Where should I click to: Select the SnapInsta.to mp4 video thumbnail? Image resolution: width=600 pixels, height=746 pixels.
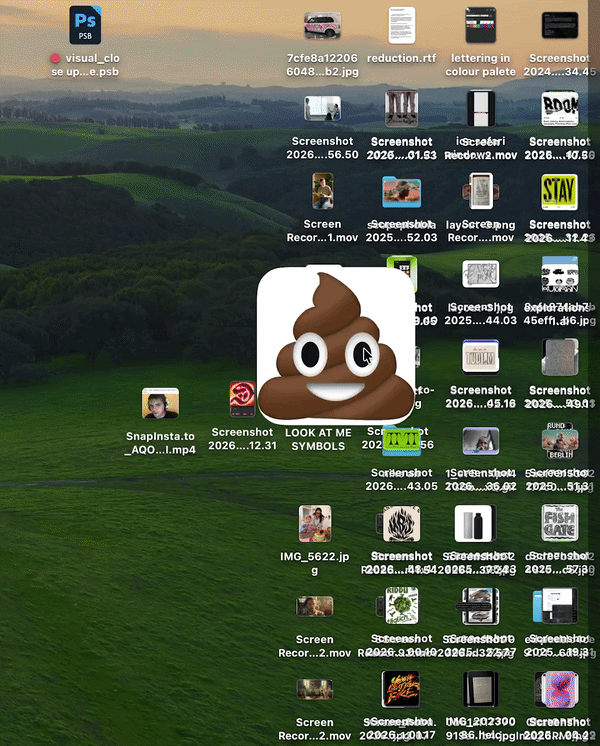point(160,403)
